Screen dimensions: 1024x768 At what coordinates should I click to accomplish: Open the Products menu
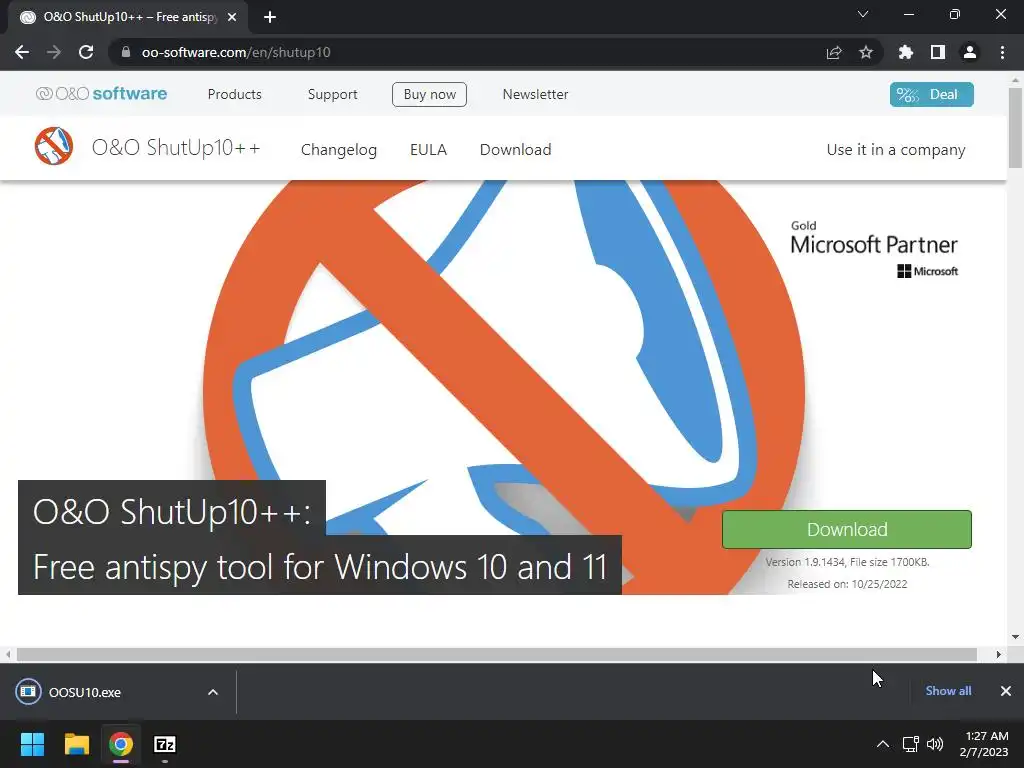pos(234,94)
